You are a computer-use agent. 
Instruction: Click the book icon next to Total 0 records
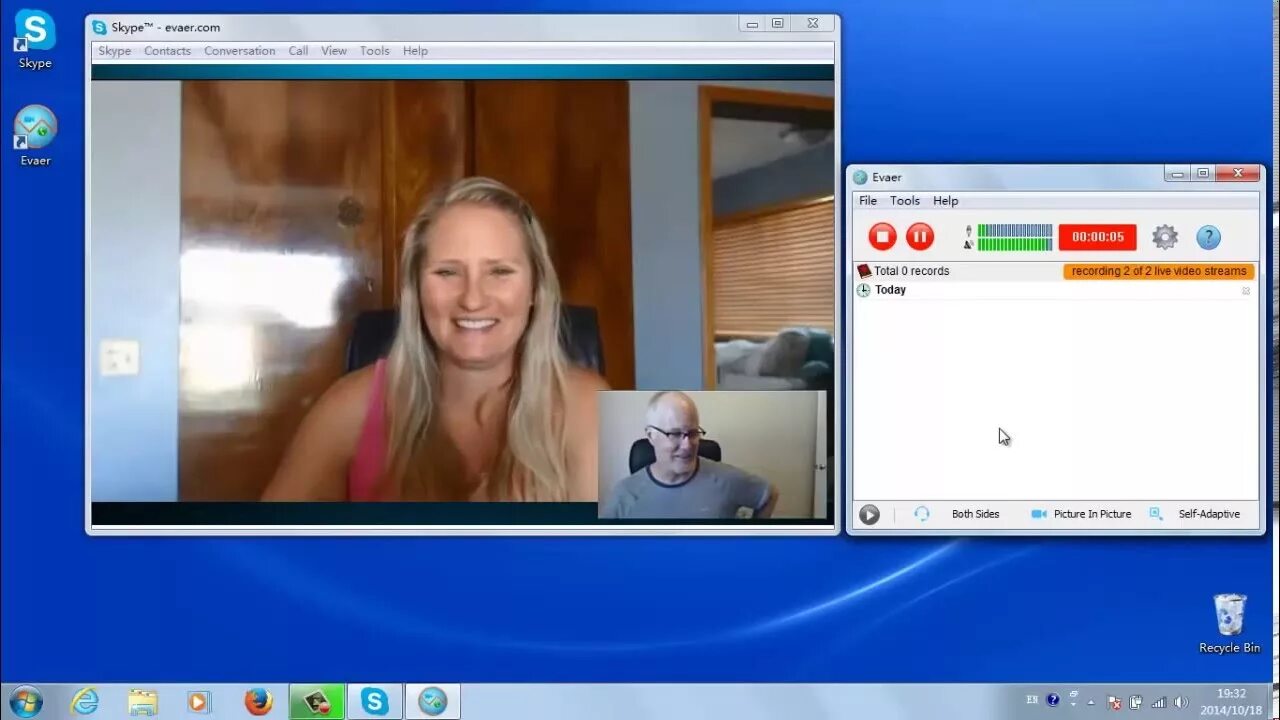pos(864,271)
